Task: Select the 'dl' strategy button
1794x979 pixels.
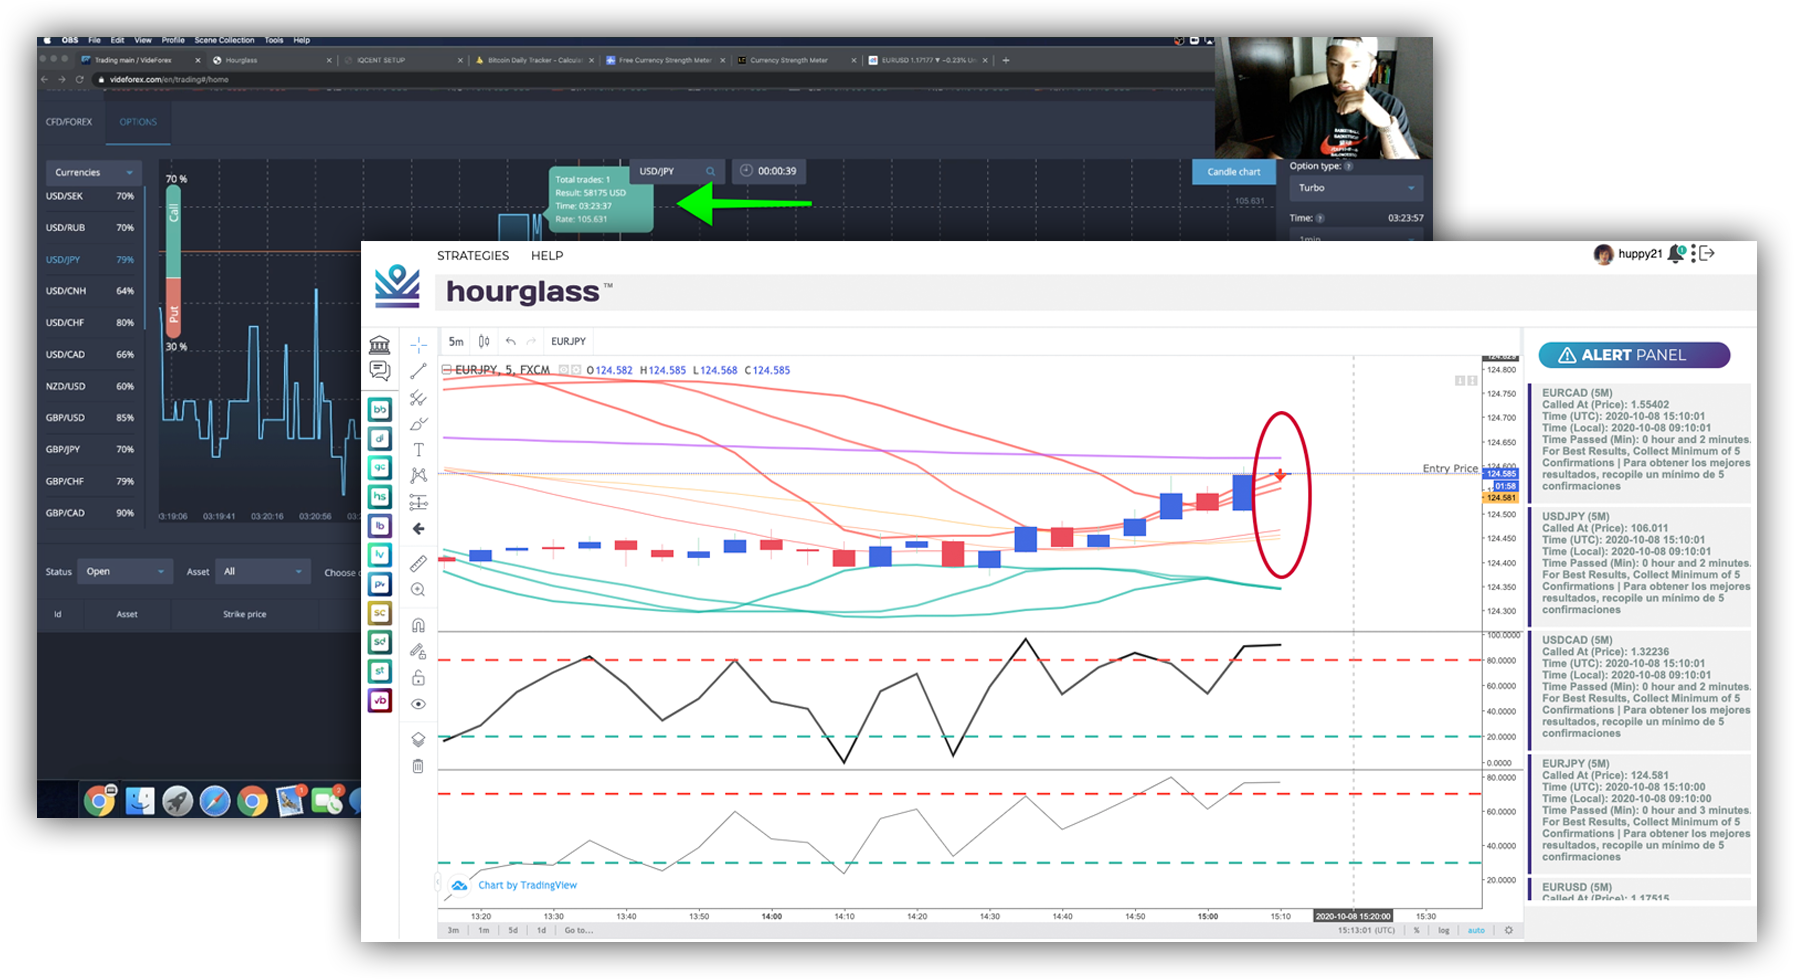Action: click(380, 438)
